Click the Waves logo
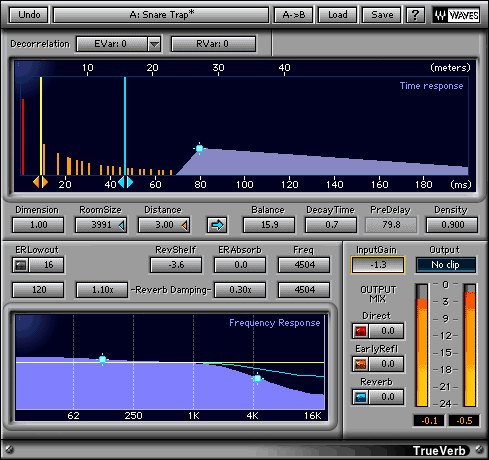The height and width of the screenshot is (460, 489). click(x=456, y=15)
